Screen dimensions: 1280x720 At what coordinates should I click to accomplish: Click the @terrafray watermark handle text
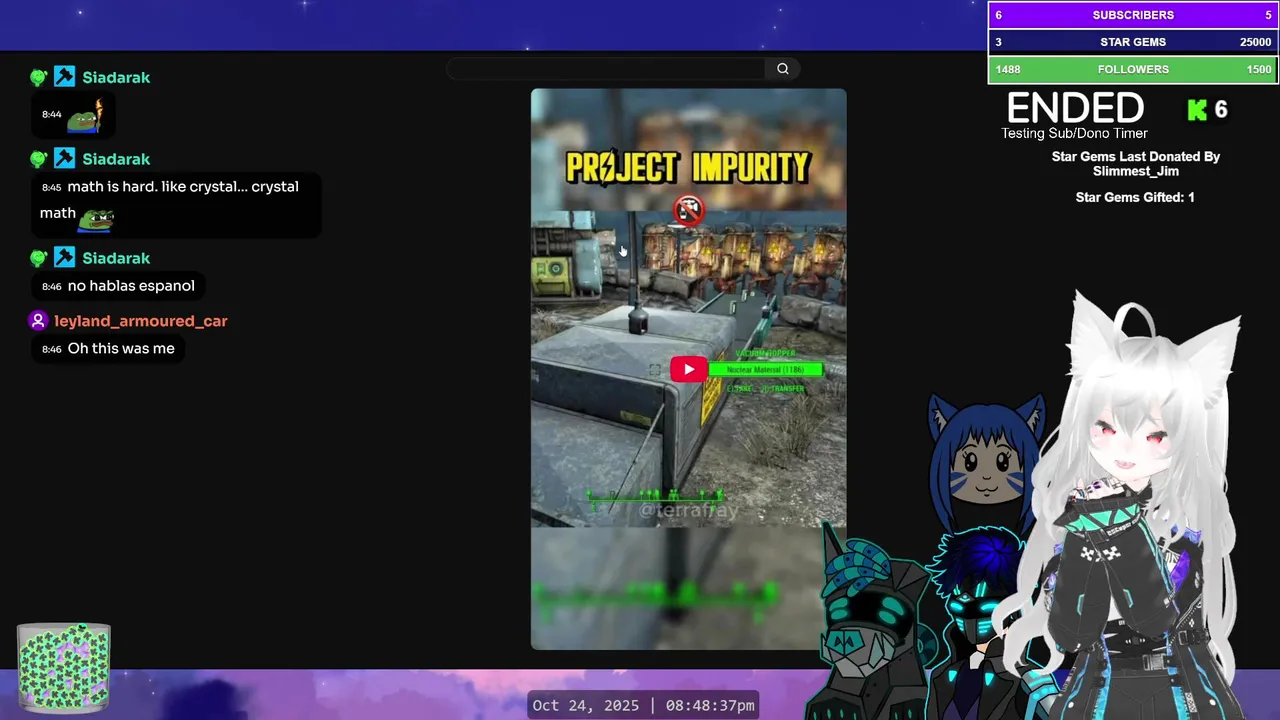688,510
